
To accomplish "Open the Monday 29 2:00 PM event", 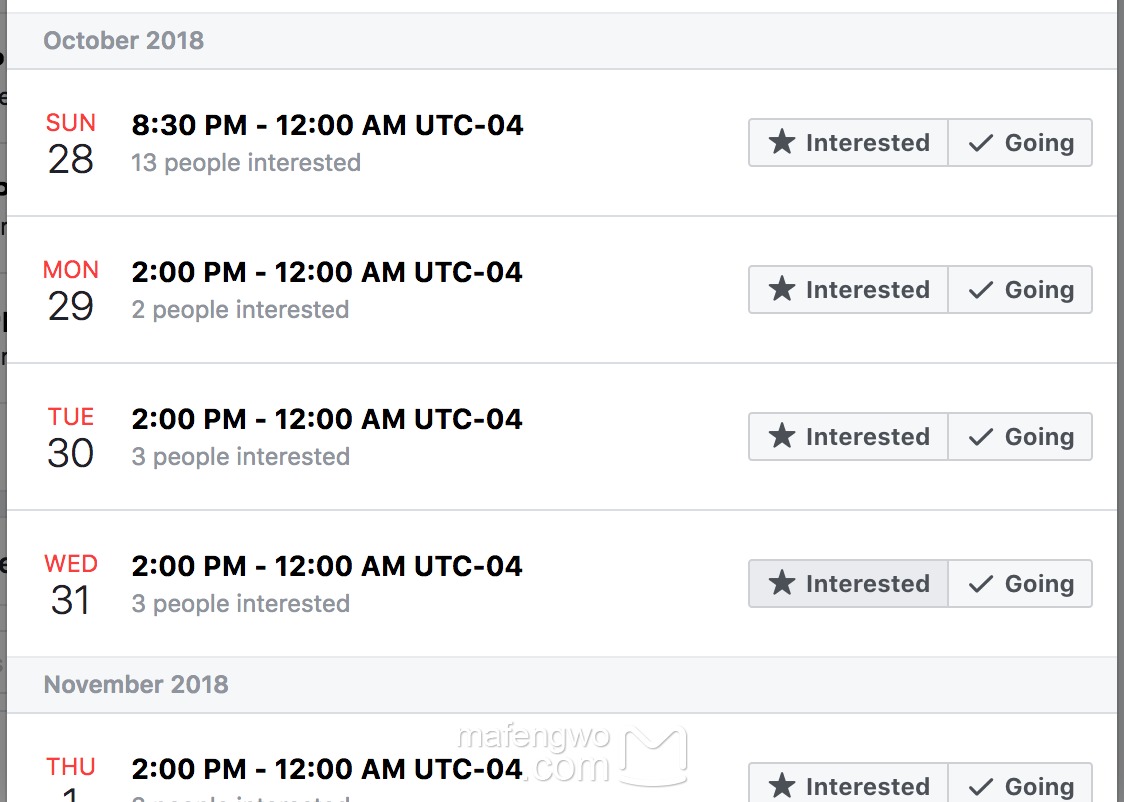I will [x=327, y=272].
